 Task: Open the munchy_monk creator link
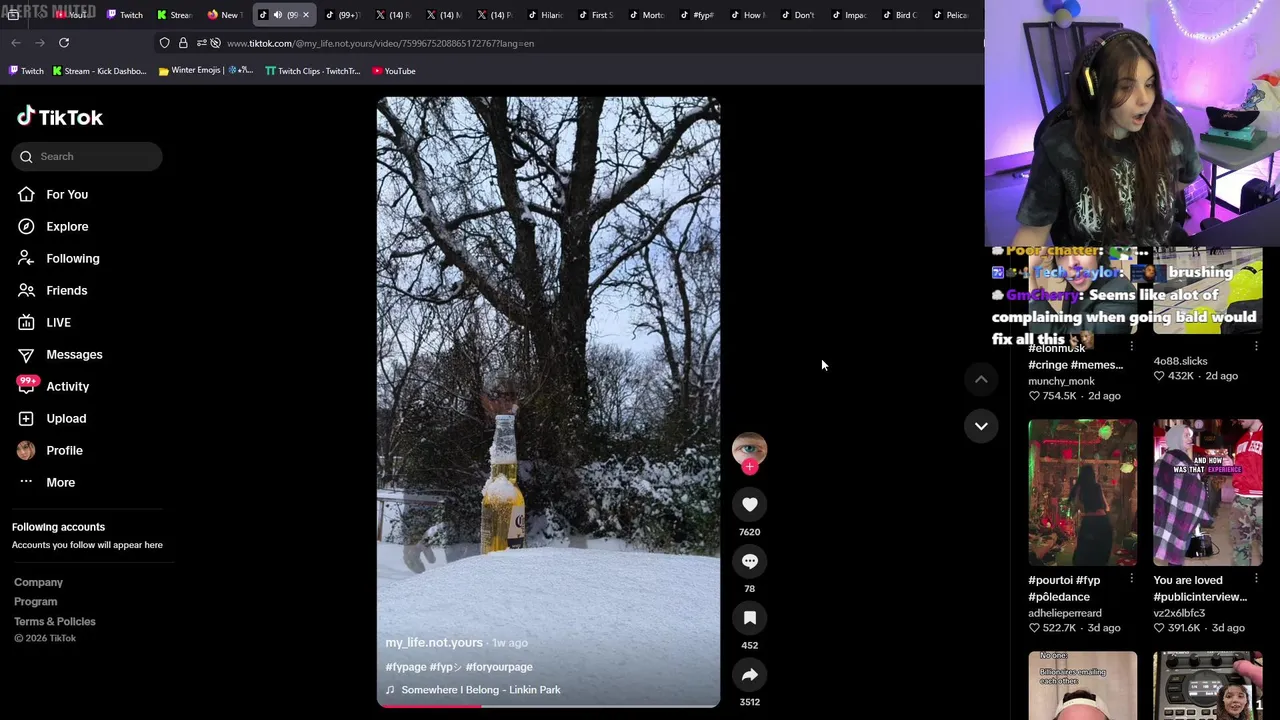(1061, 381)
